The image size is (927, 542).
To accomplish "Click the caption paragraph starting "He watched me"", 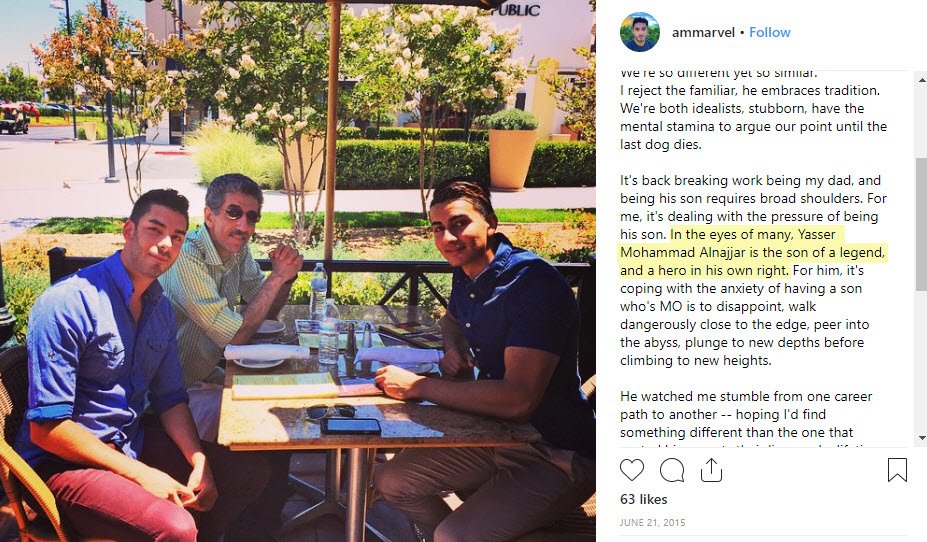I will (x=746, y=418).
